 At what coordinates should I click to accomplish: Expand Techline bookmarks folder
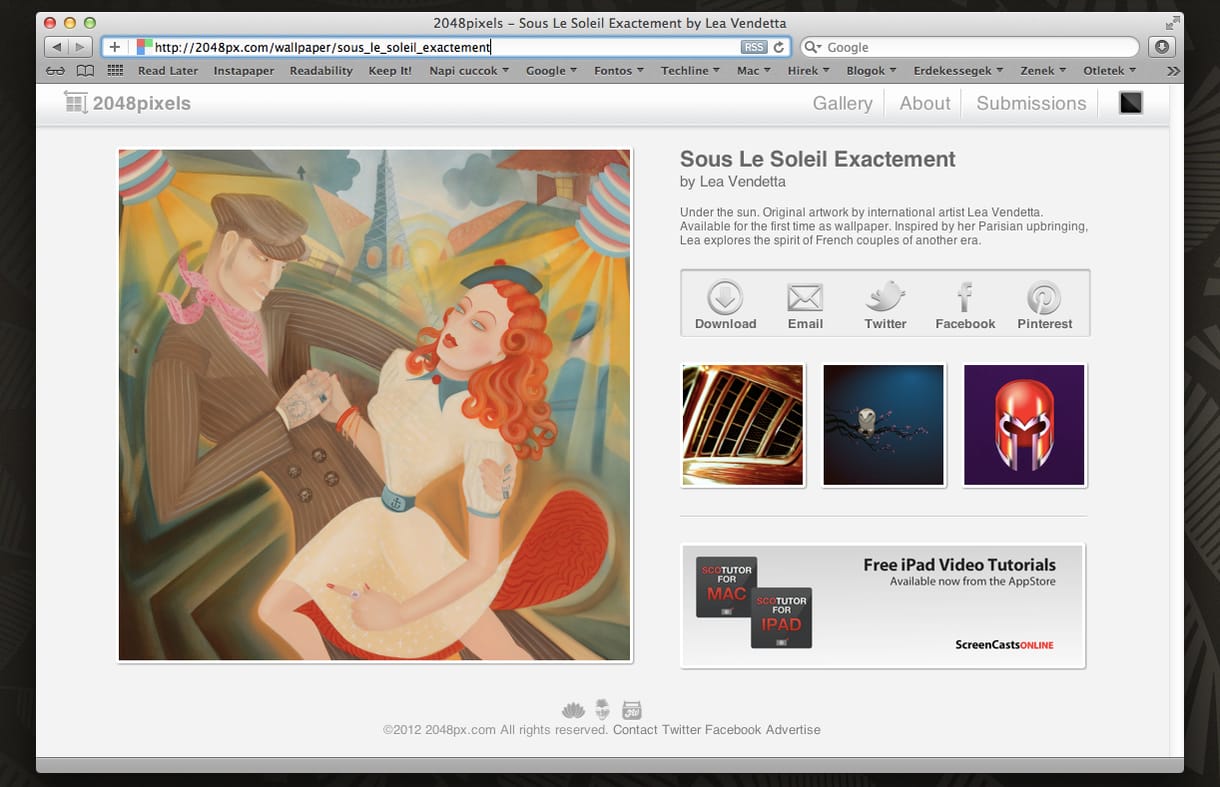point(691,71)
